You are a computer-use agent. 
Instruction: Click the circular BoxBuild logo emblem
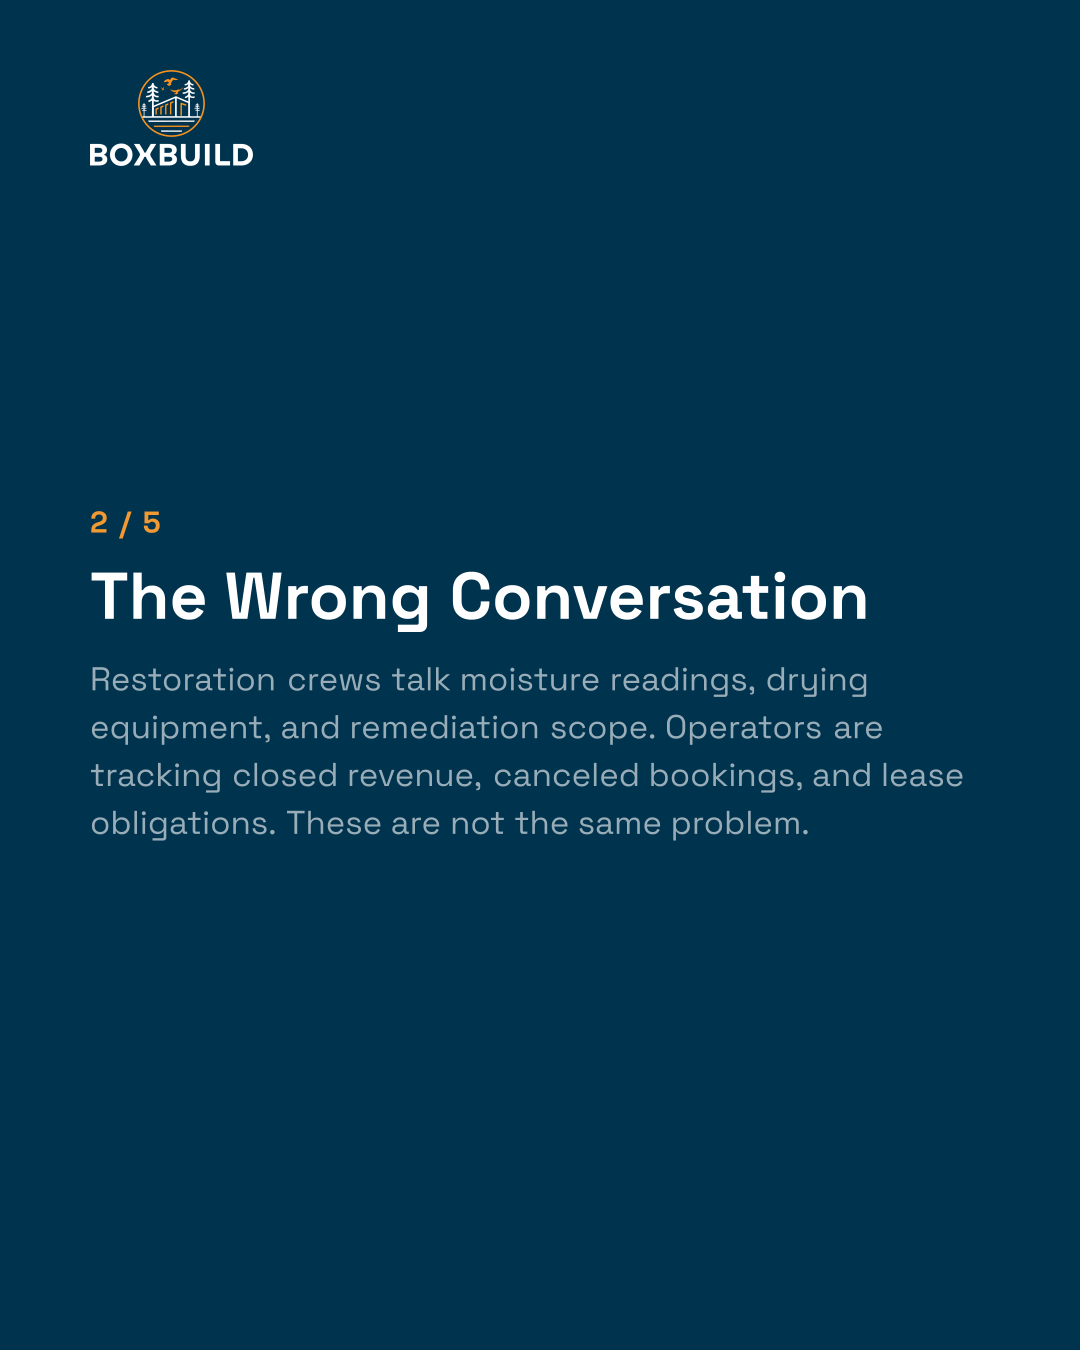[x=171, y=104]
